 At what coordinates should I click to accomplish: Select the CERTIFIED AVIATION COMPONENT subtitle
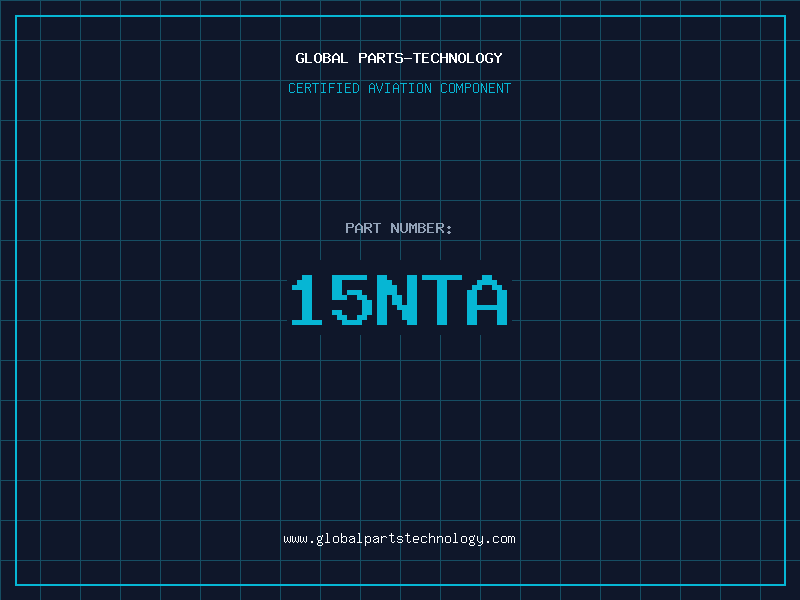(399, 88)
